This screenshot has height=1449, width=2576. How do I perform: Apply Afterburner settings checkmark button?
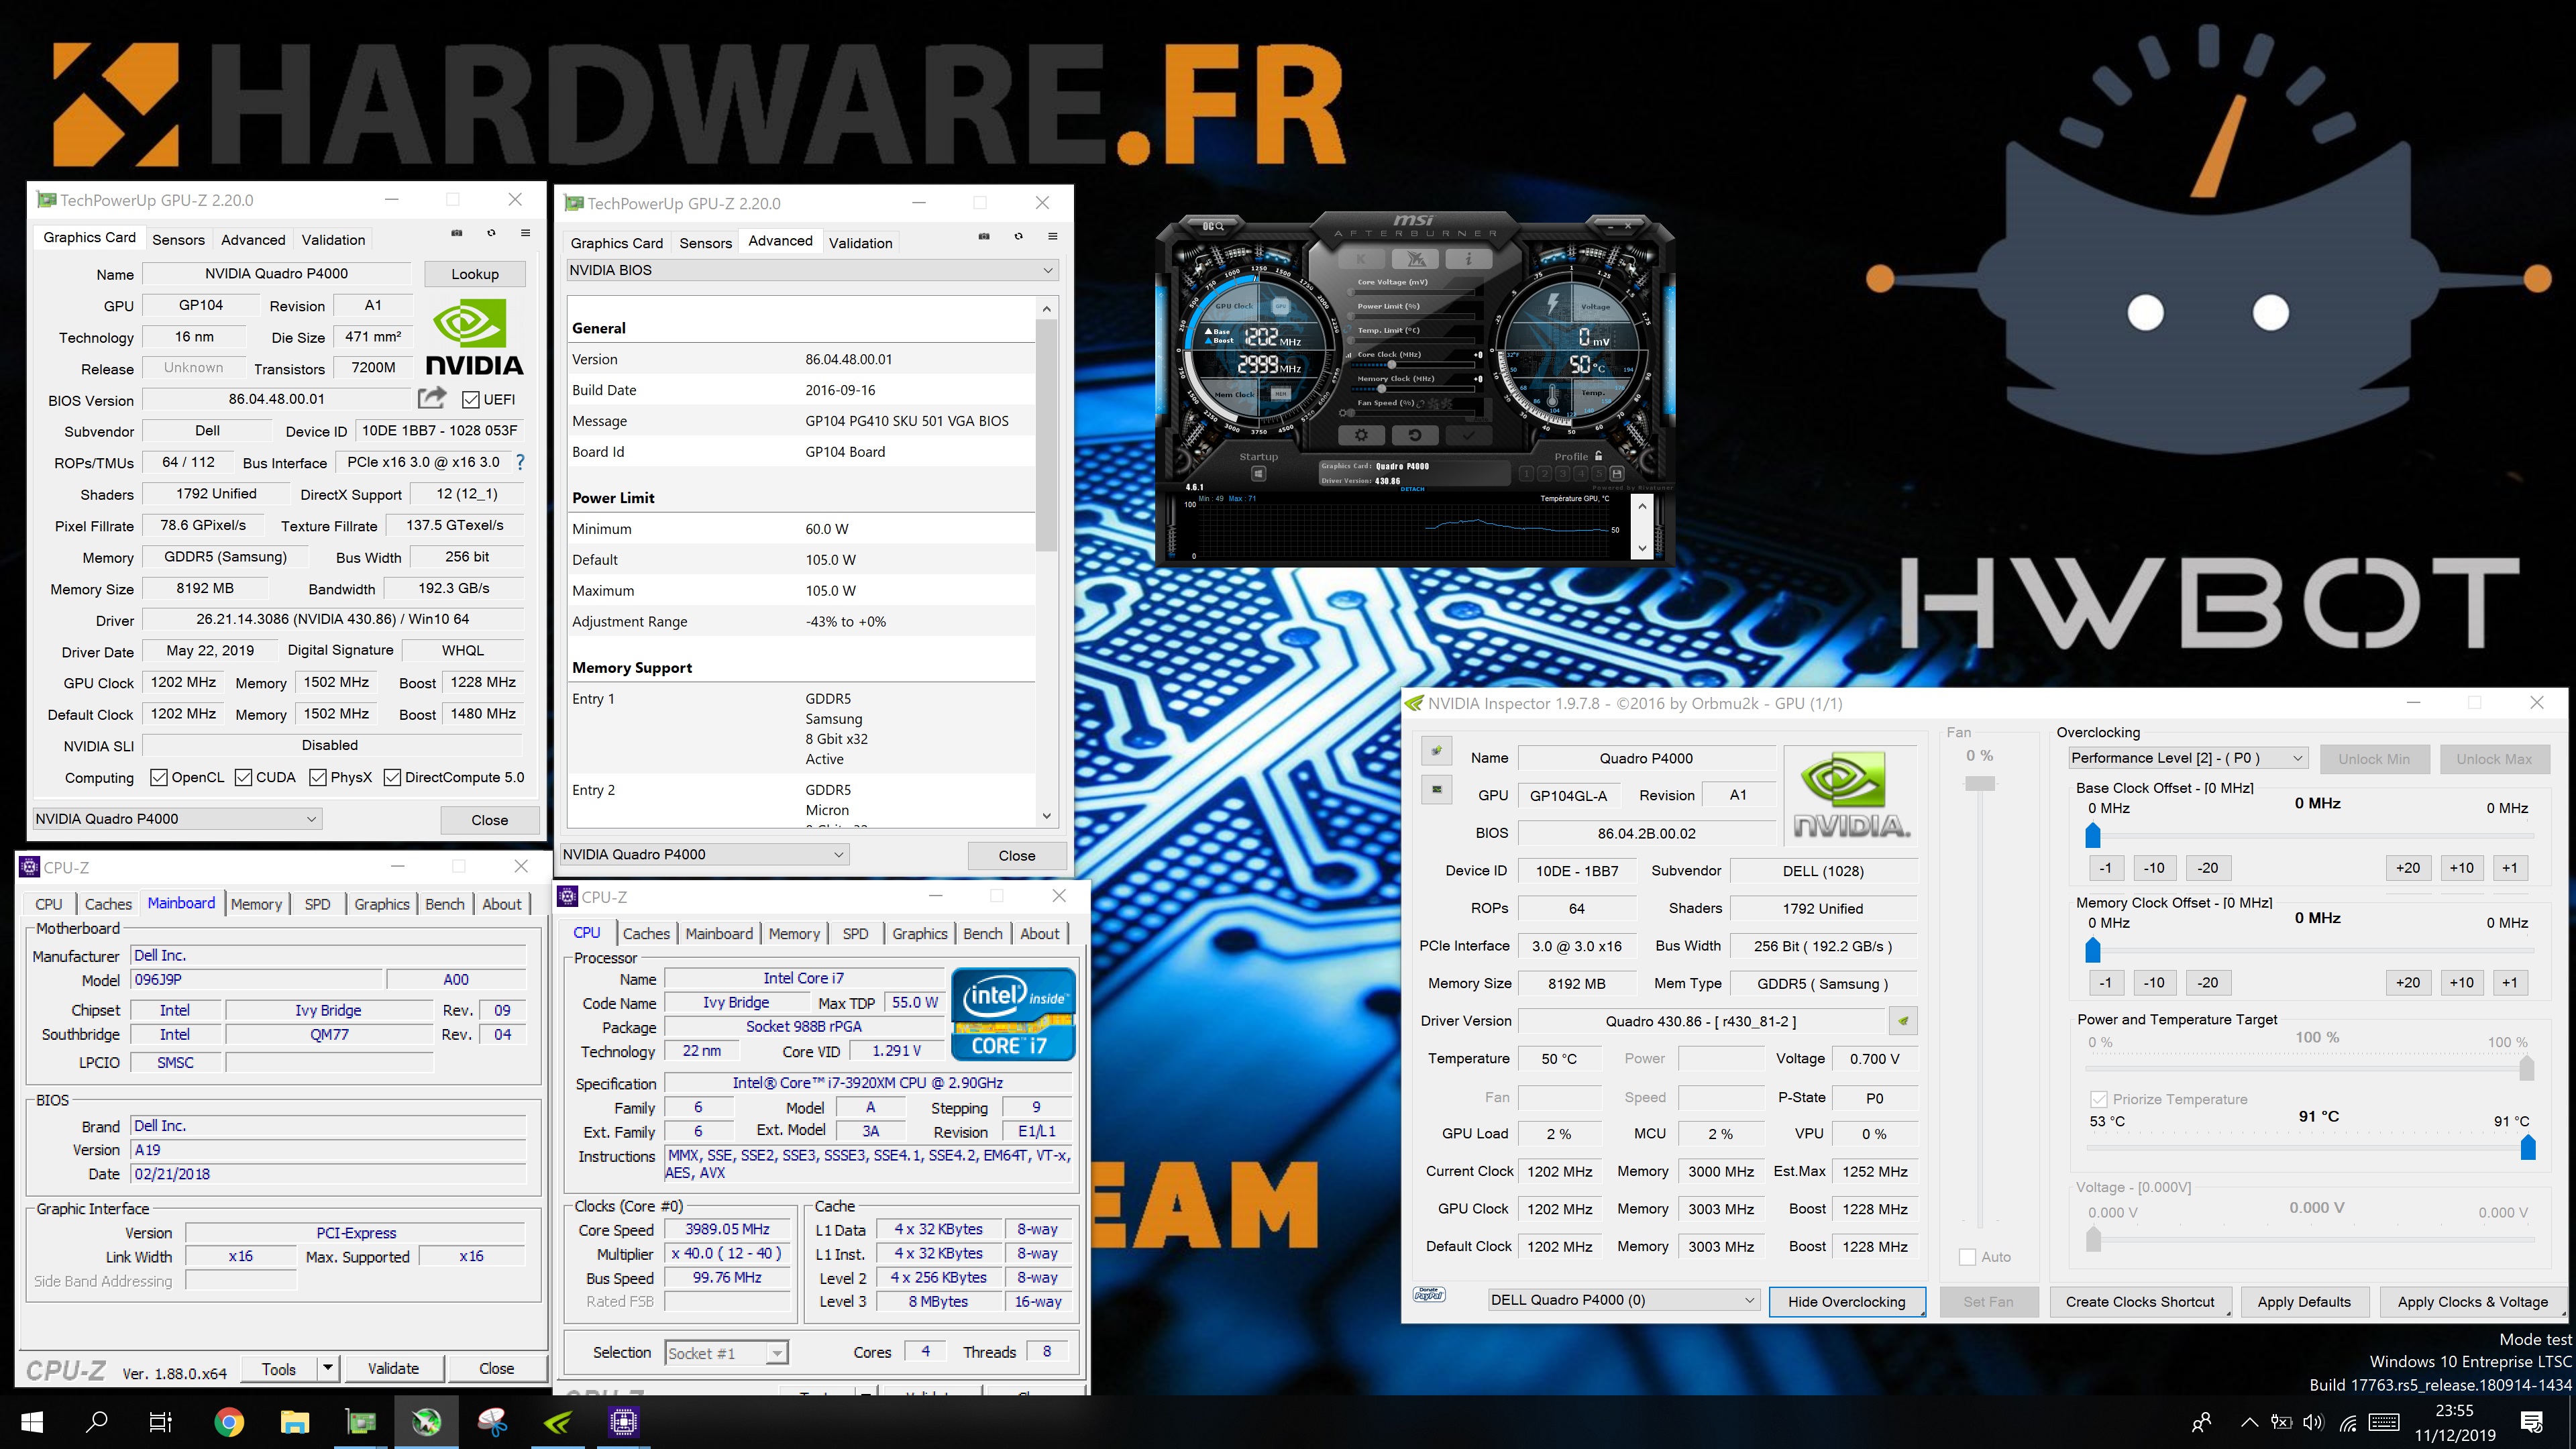click(x=1469, y=435)
